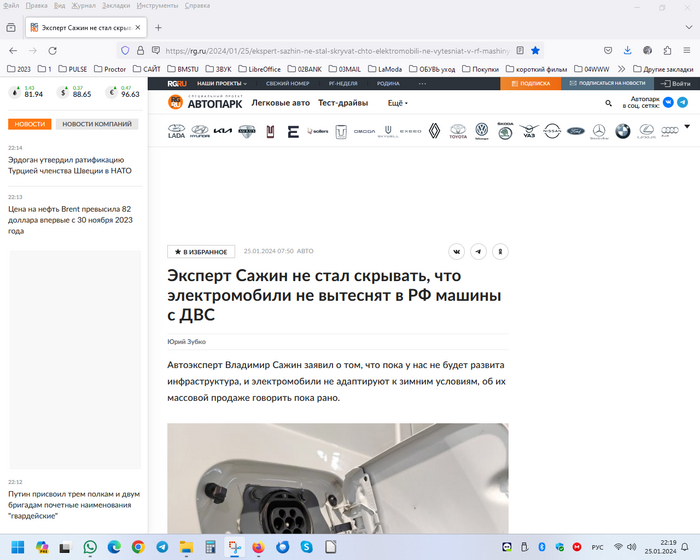This screenshot has width=700, height=560.
Task: Expand the car brands list arrow
Action: tap(687, 126)
